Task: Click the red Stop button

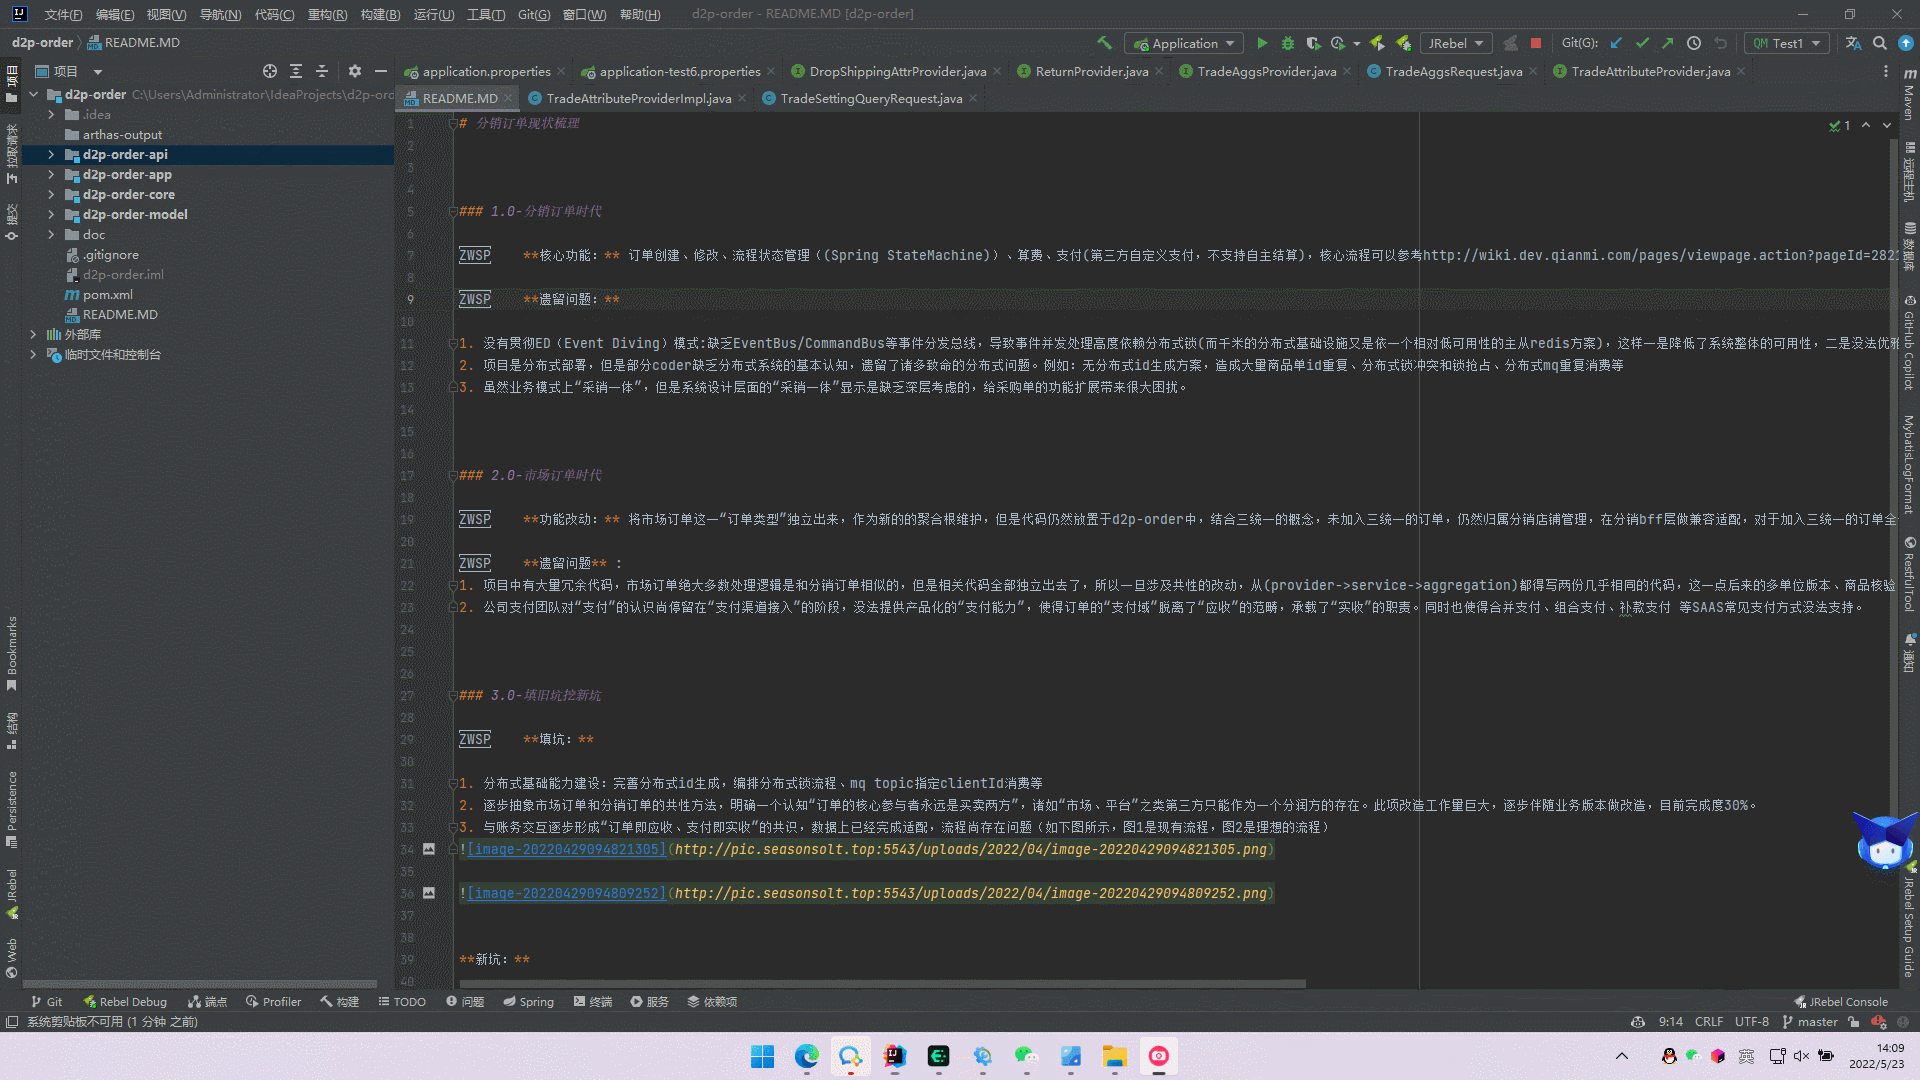Action: pos(1536,43)
